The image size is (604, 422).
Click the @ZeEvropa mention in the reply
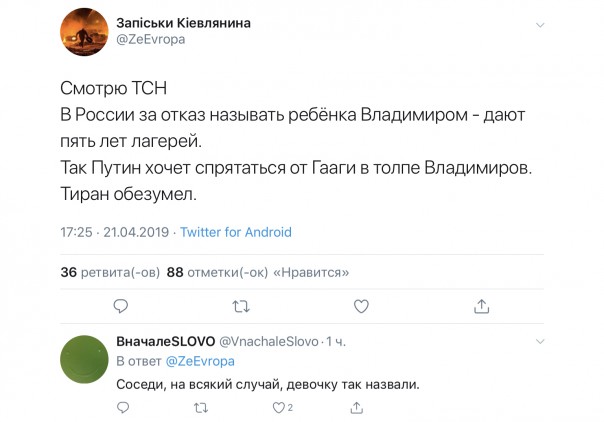pos(200,361)
